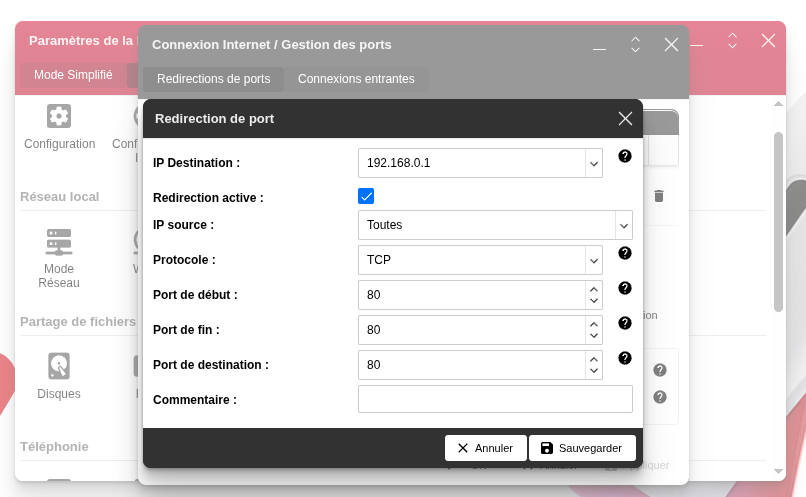The height and width of the screenshot is (497, 806).
Task: Open Configuration gear icon in settings window
Action: 59,116
